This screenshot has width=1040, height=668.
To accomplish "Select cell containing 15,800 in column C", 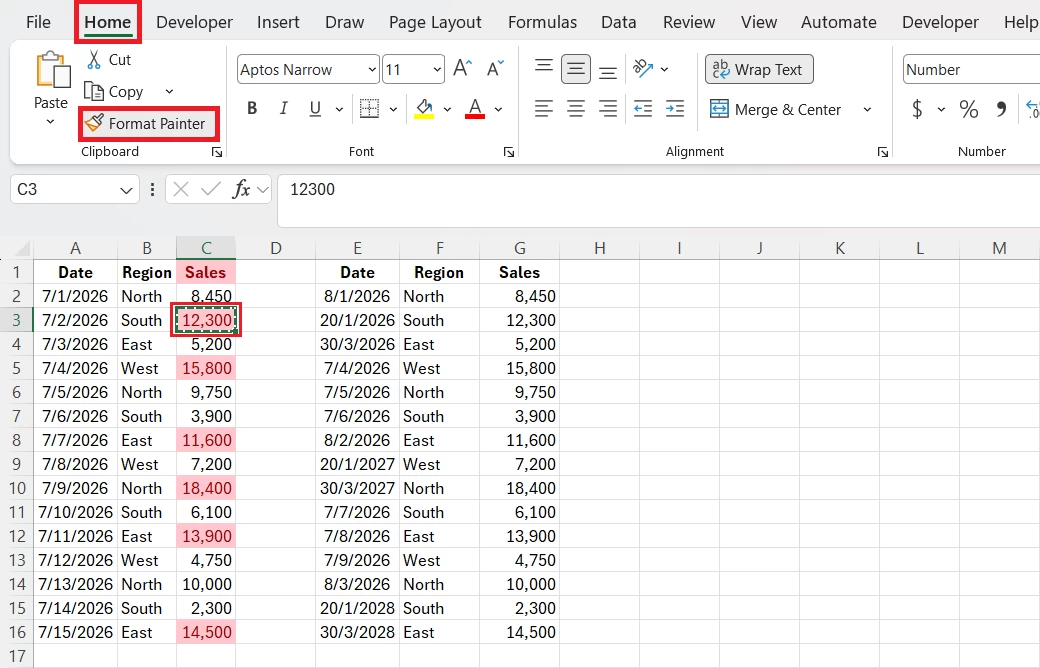I will [206, 368].
